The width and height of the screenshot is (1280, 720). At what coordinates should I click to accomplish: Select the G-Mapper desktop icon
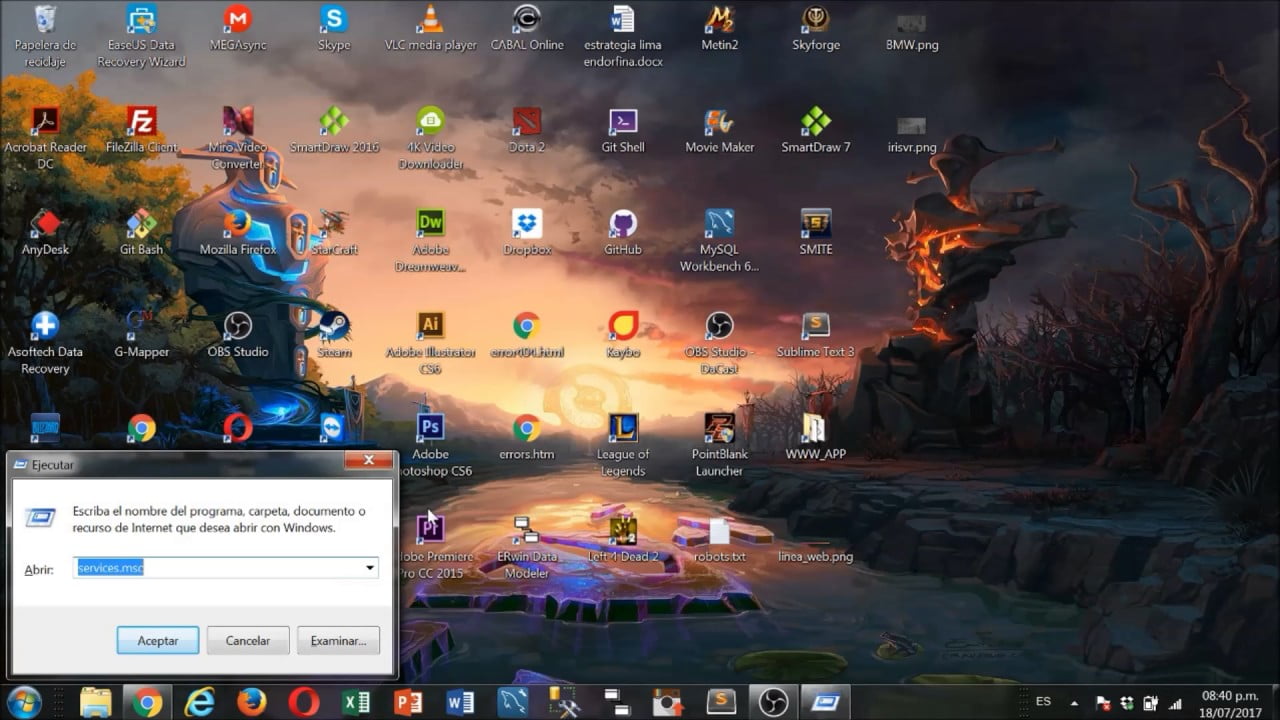tap(141, 335)
